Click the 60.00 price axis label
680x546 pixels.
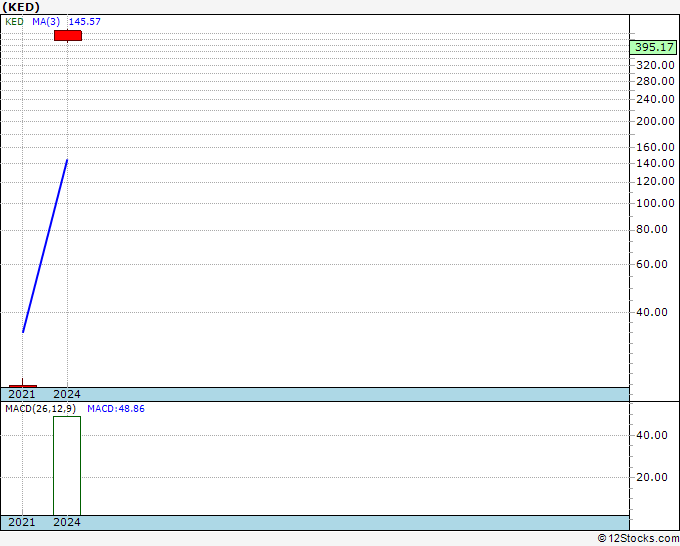pyautogui.click(x=652, y=264)
